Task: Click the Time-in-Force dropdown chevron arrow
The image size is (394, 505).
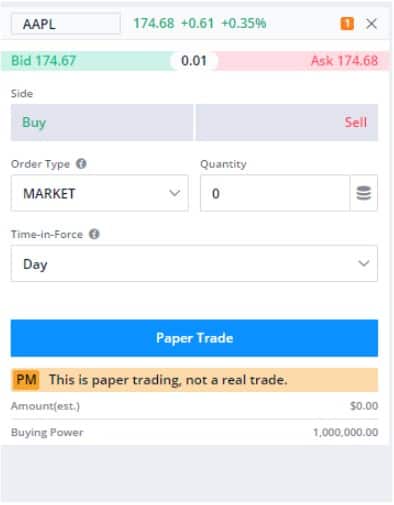Action: 364,263
